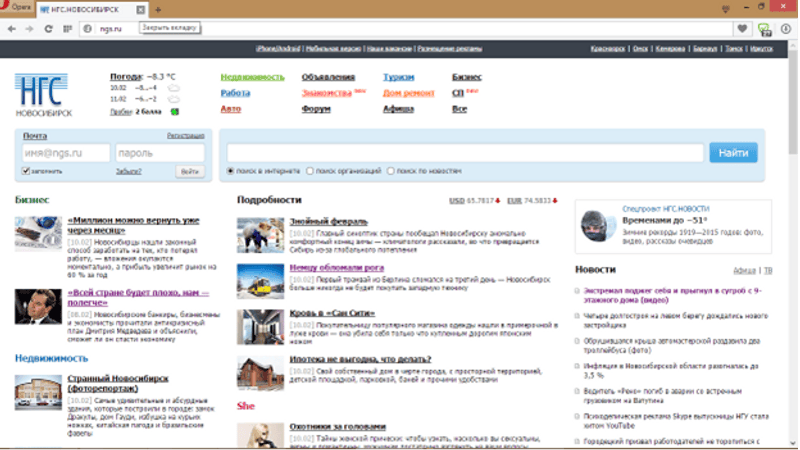Open the Регистрация link
The width and height of the screenshot is (800, 450).
(186, 136)
